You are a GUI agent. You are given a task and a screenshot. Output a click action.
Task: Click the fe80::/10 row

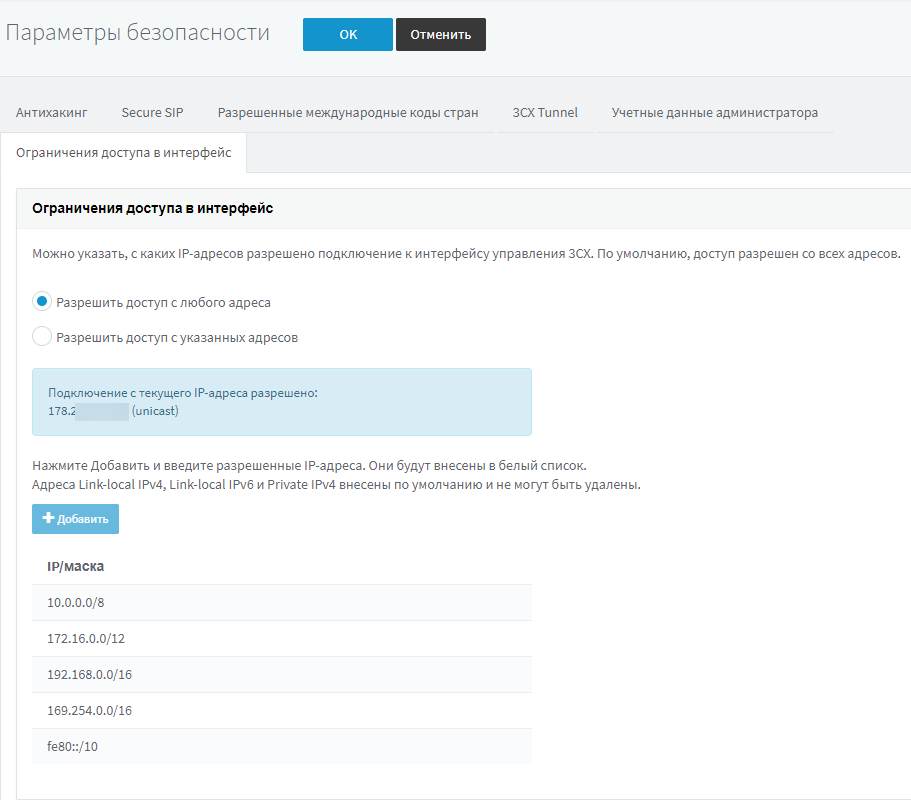(281, 747)
